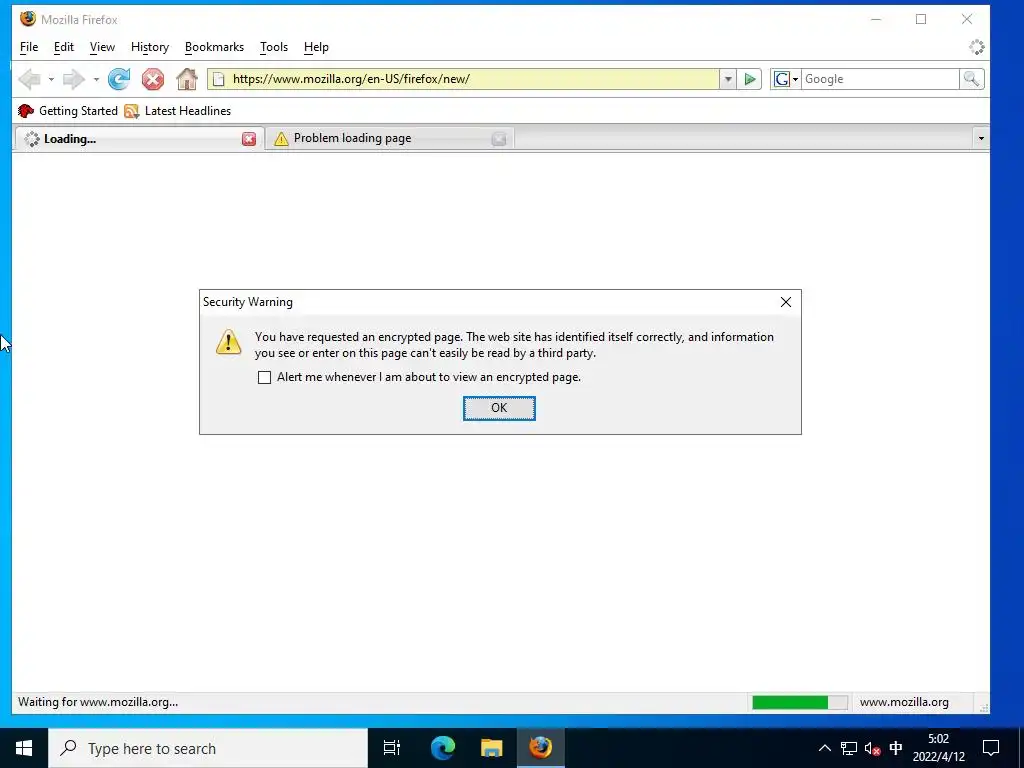Open the File menu

point(29,47)
